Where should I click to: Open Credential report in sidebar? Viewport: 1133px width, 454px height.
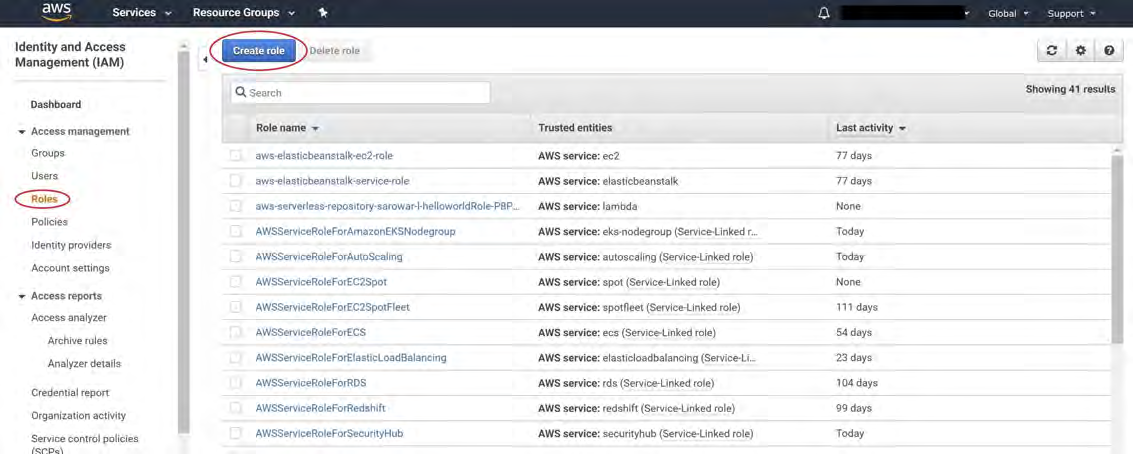coord(70,393)
